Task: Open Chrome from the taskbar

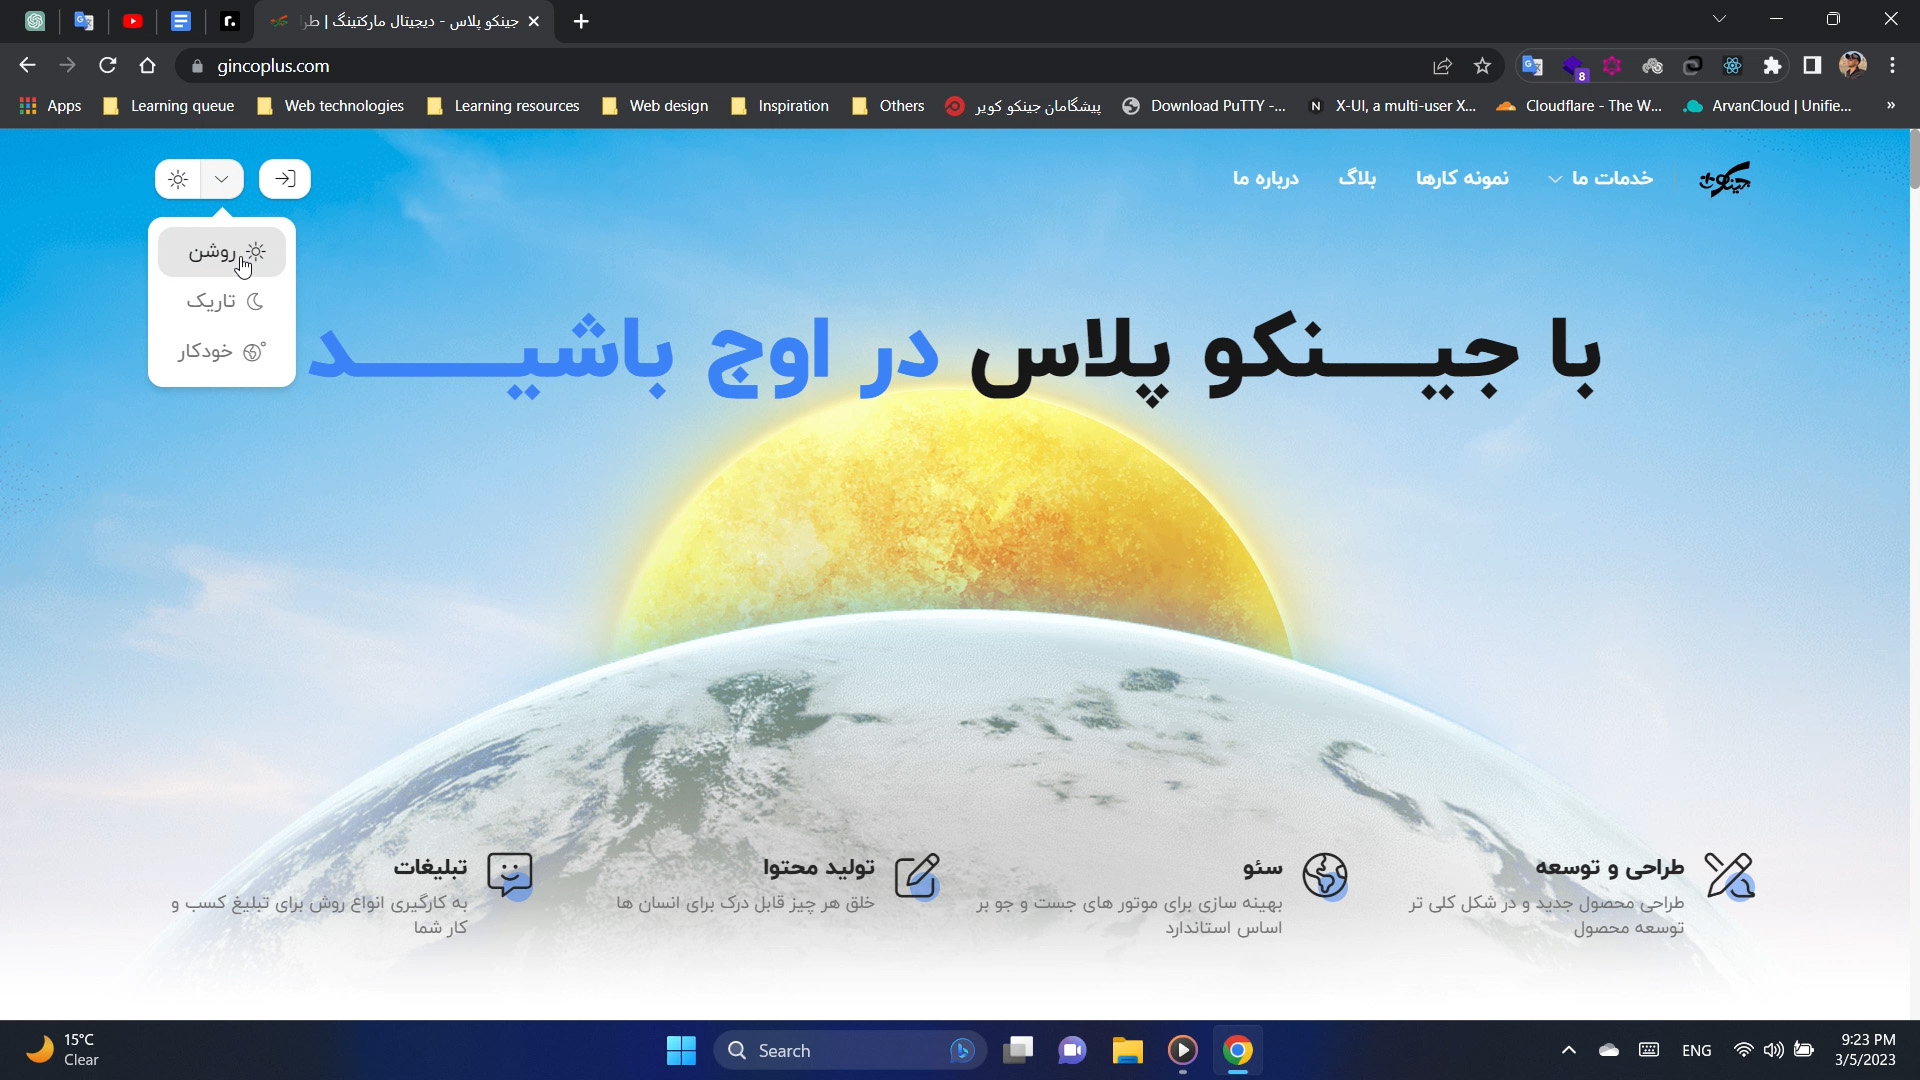Action: tap(1237, 1050)
